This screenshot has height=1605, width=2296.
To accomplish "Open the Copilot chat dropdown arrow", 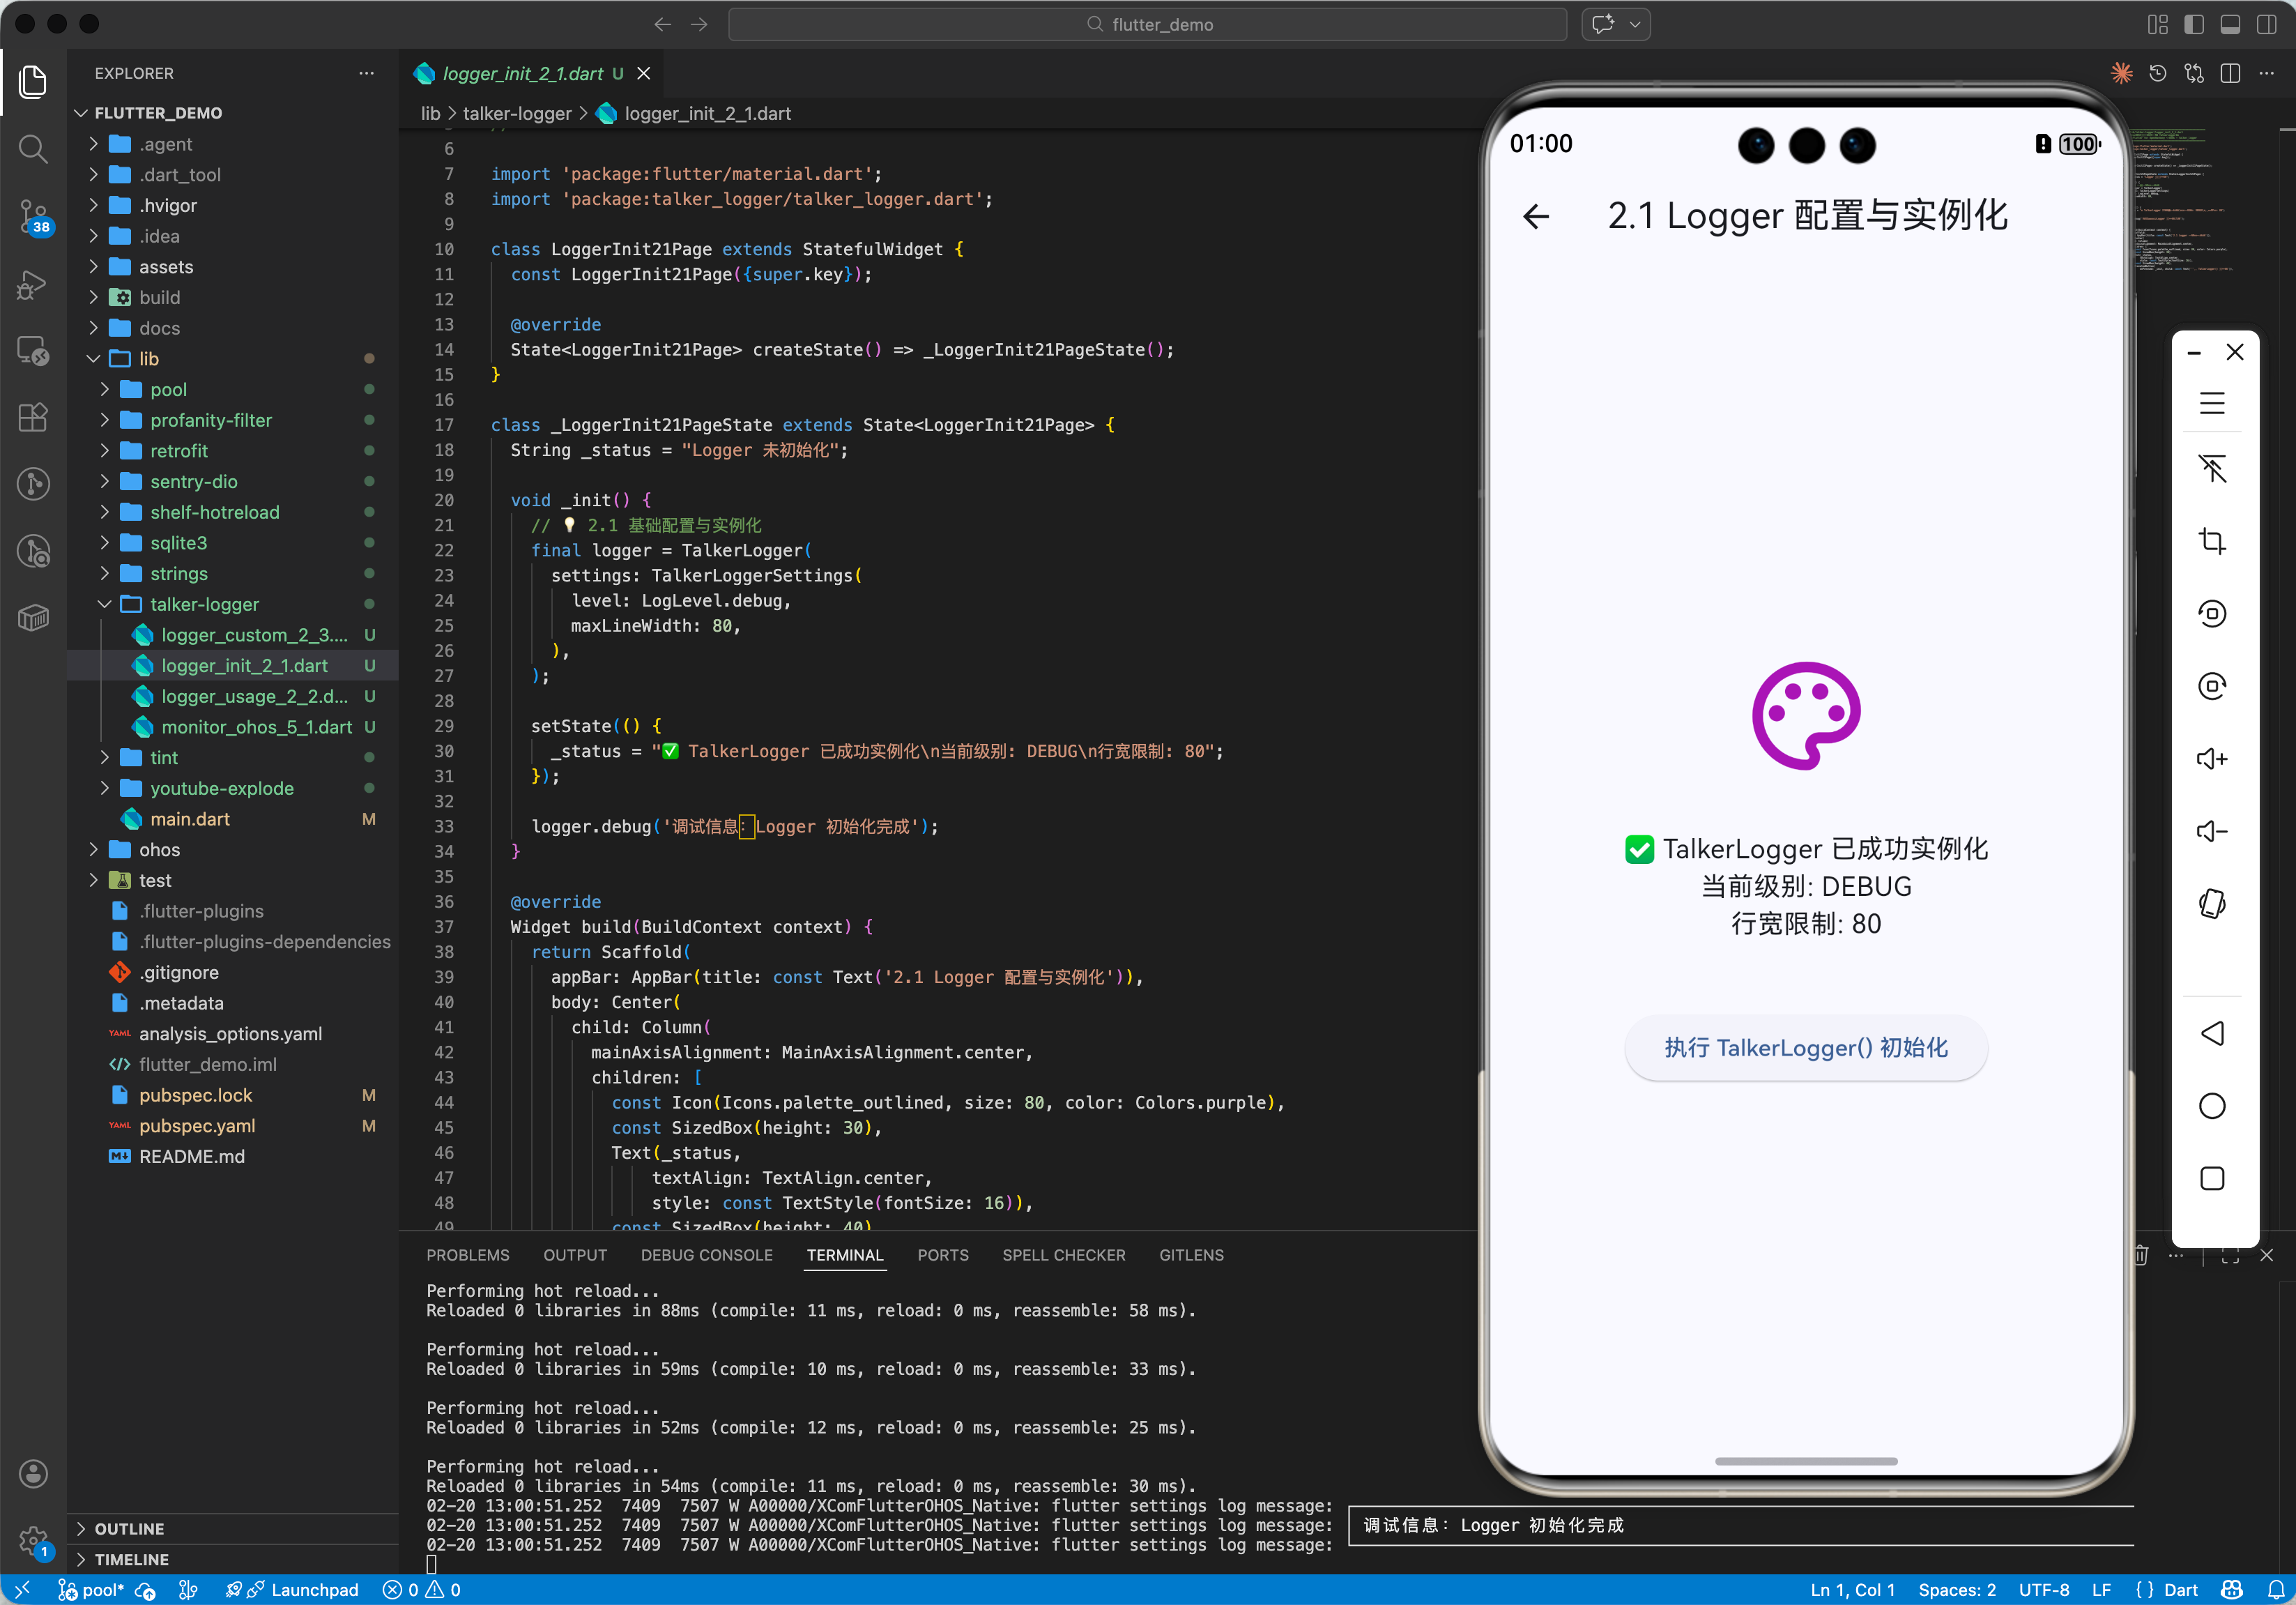I will click(1635, 24).
